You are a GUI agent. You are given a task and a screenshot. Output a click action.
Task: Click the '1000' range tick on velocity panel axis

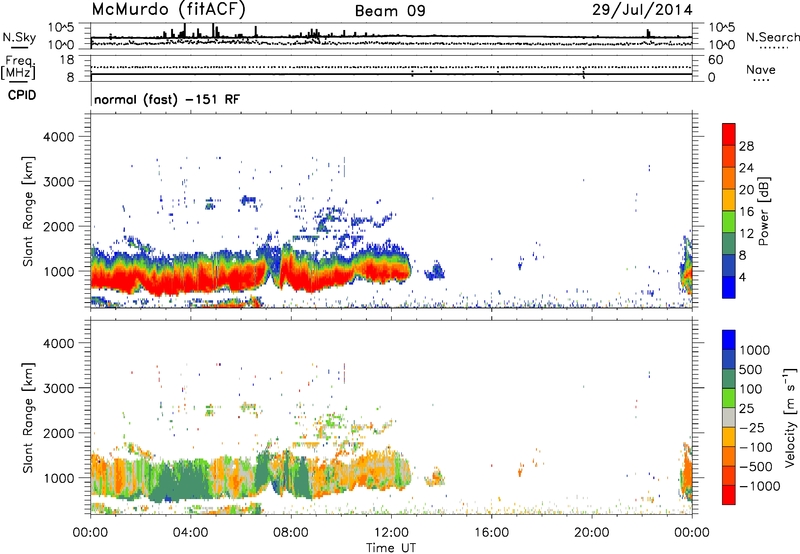coord(58,477)
